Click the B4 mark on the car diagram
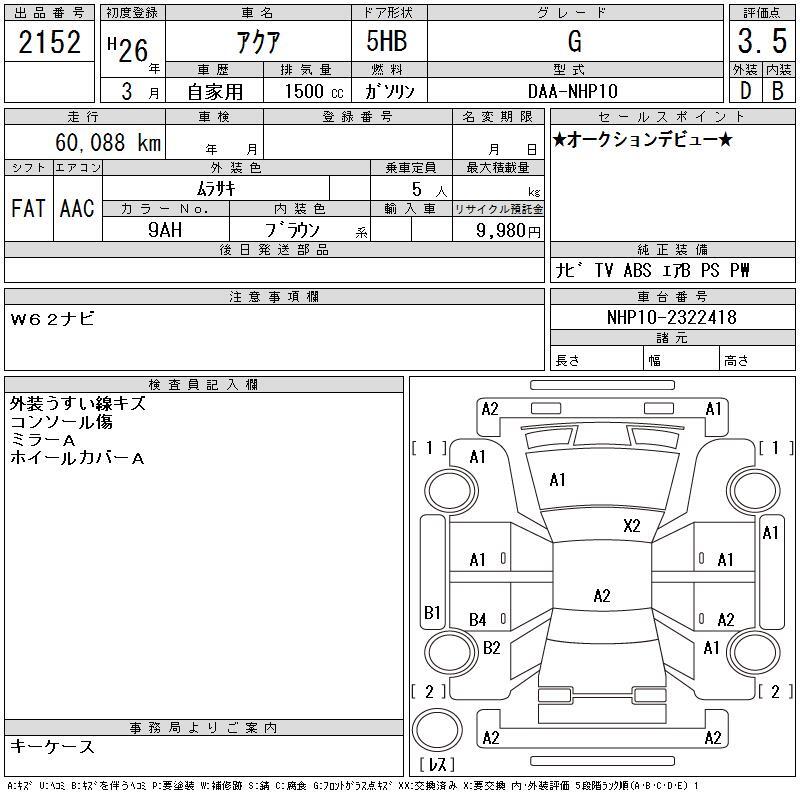The height and width of the screenshot is (800, 800). (x=478, y=620)
